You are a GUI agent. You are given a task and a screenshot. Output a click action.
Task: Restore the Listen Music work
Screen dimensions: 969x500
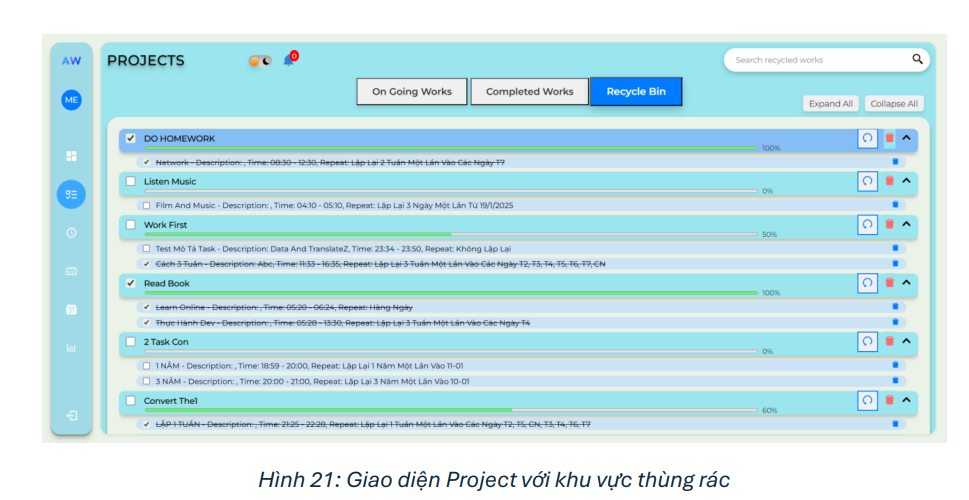868,181
